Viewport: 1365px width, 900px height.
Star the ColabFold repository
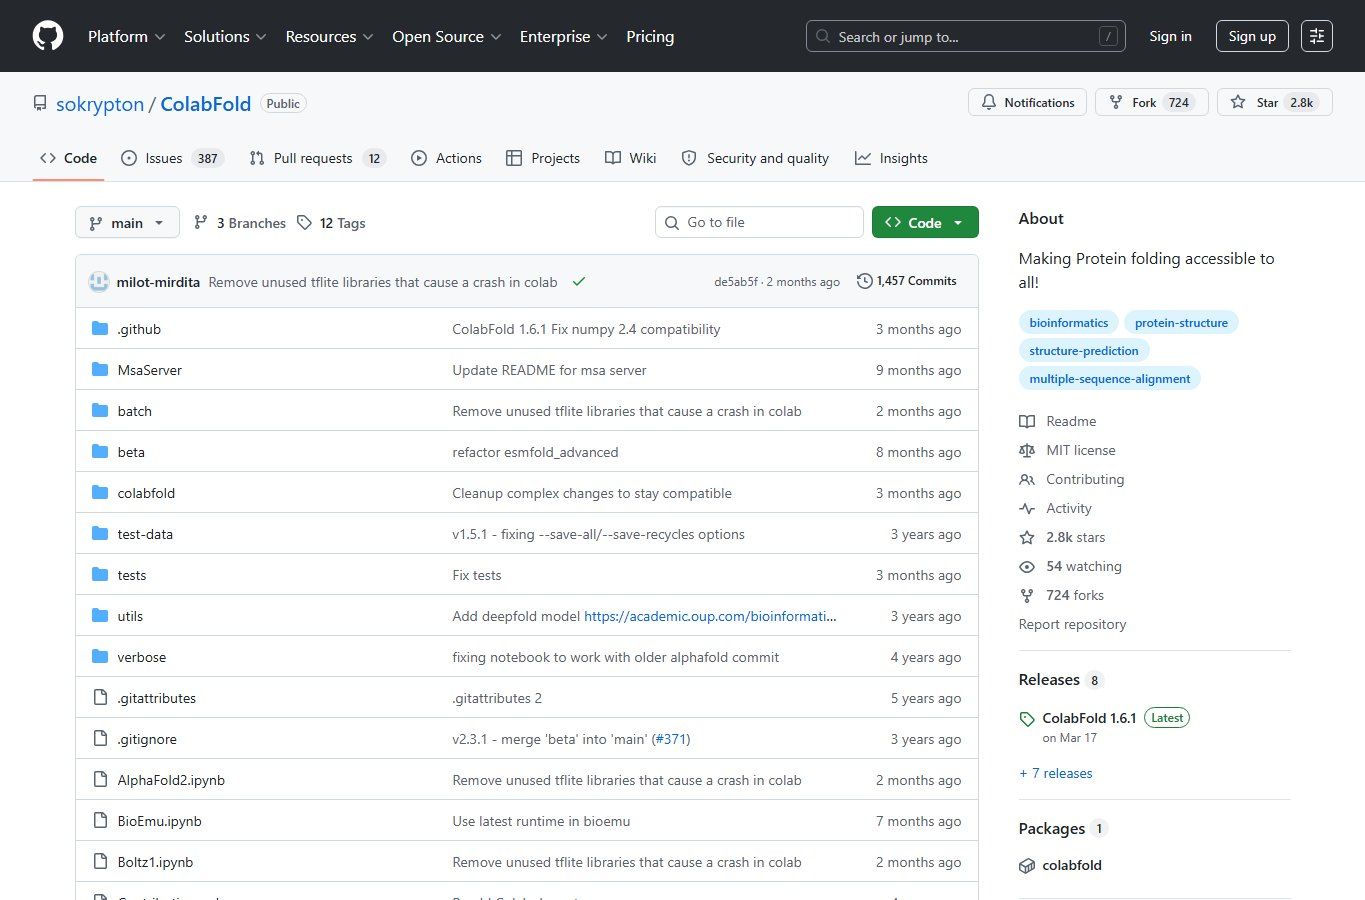[x=1274, y=102]
